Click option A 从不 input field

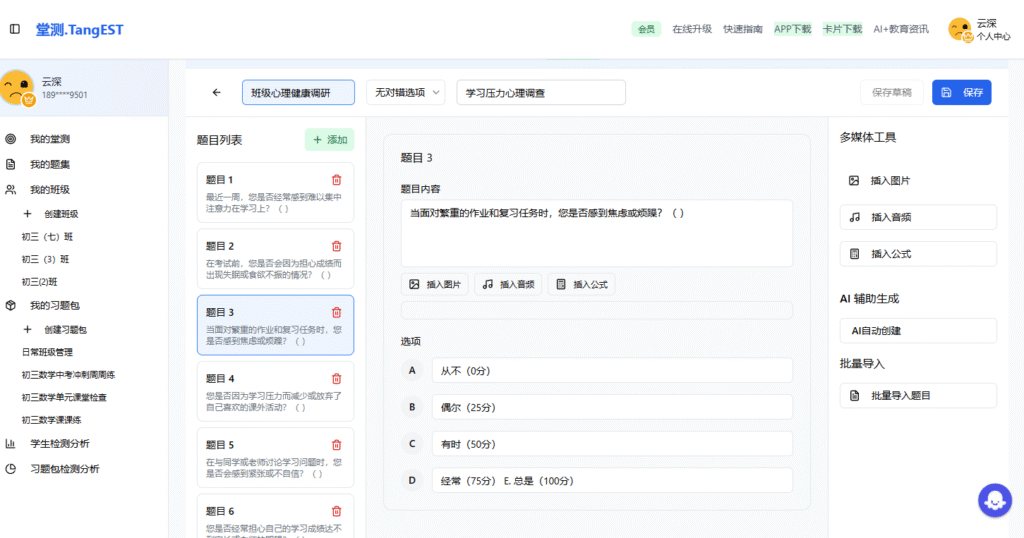pos(611,370)
